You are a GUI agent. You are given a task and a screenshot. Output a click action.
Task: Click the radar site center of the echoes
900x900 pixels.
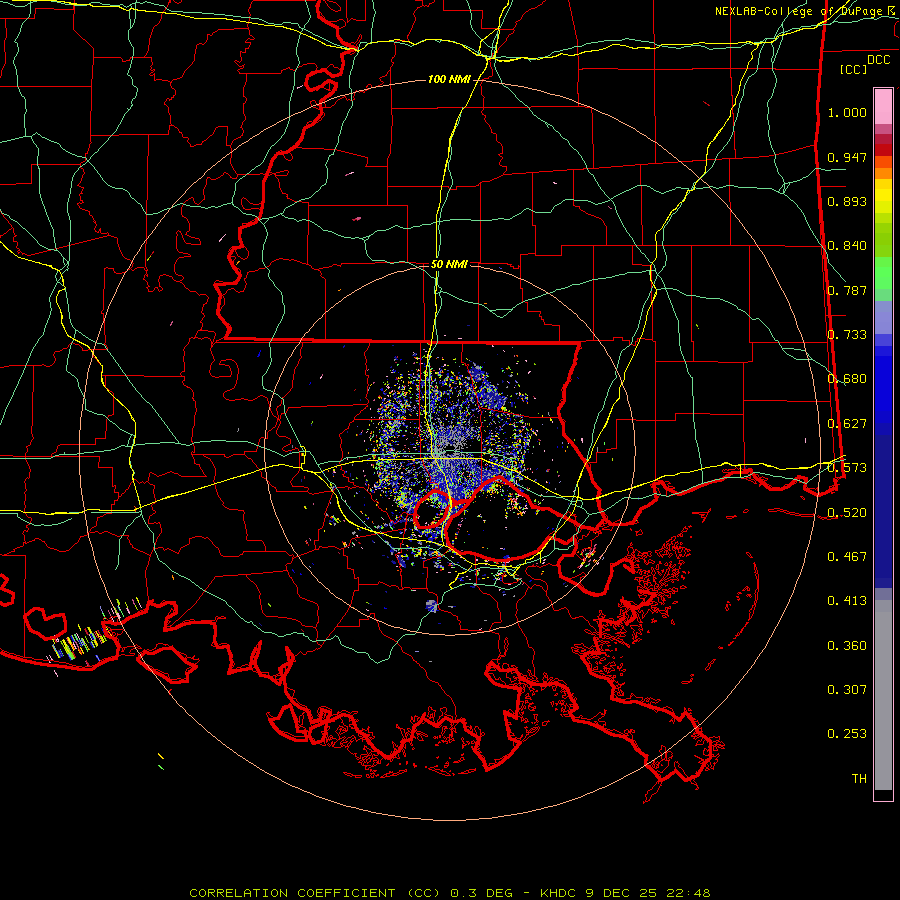click(x=450, y=451)
